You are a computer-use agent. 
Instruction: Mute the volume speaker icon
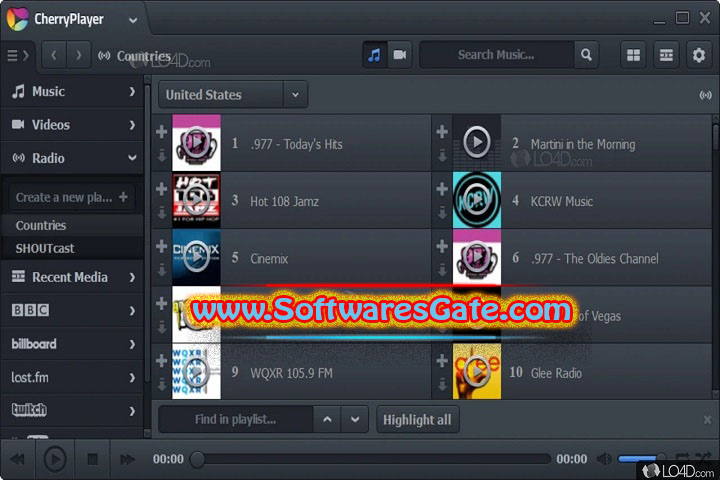tap(604, 458)
